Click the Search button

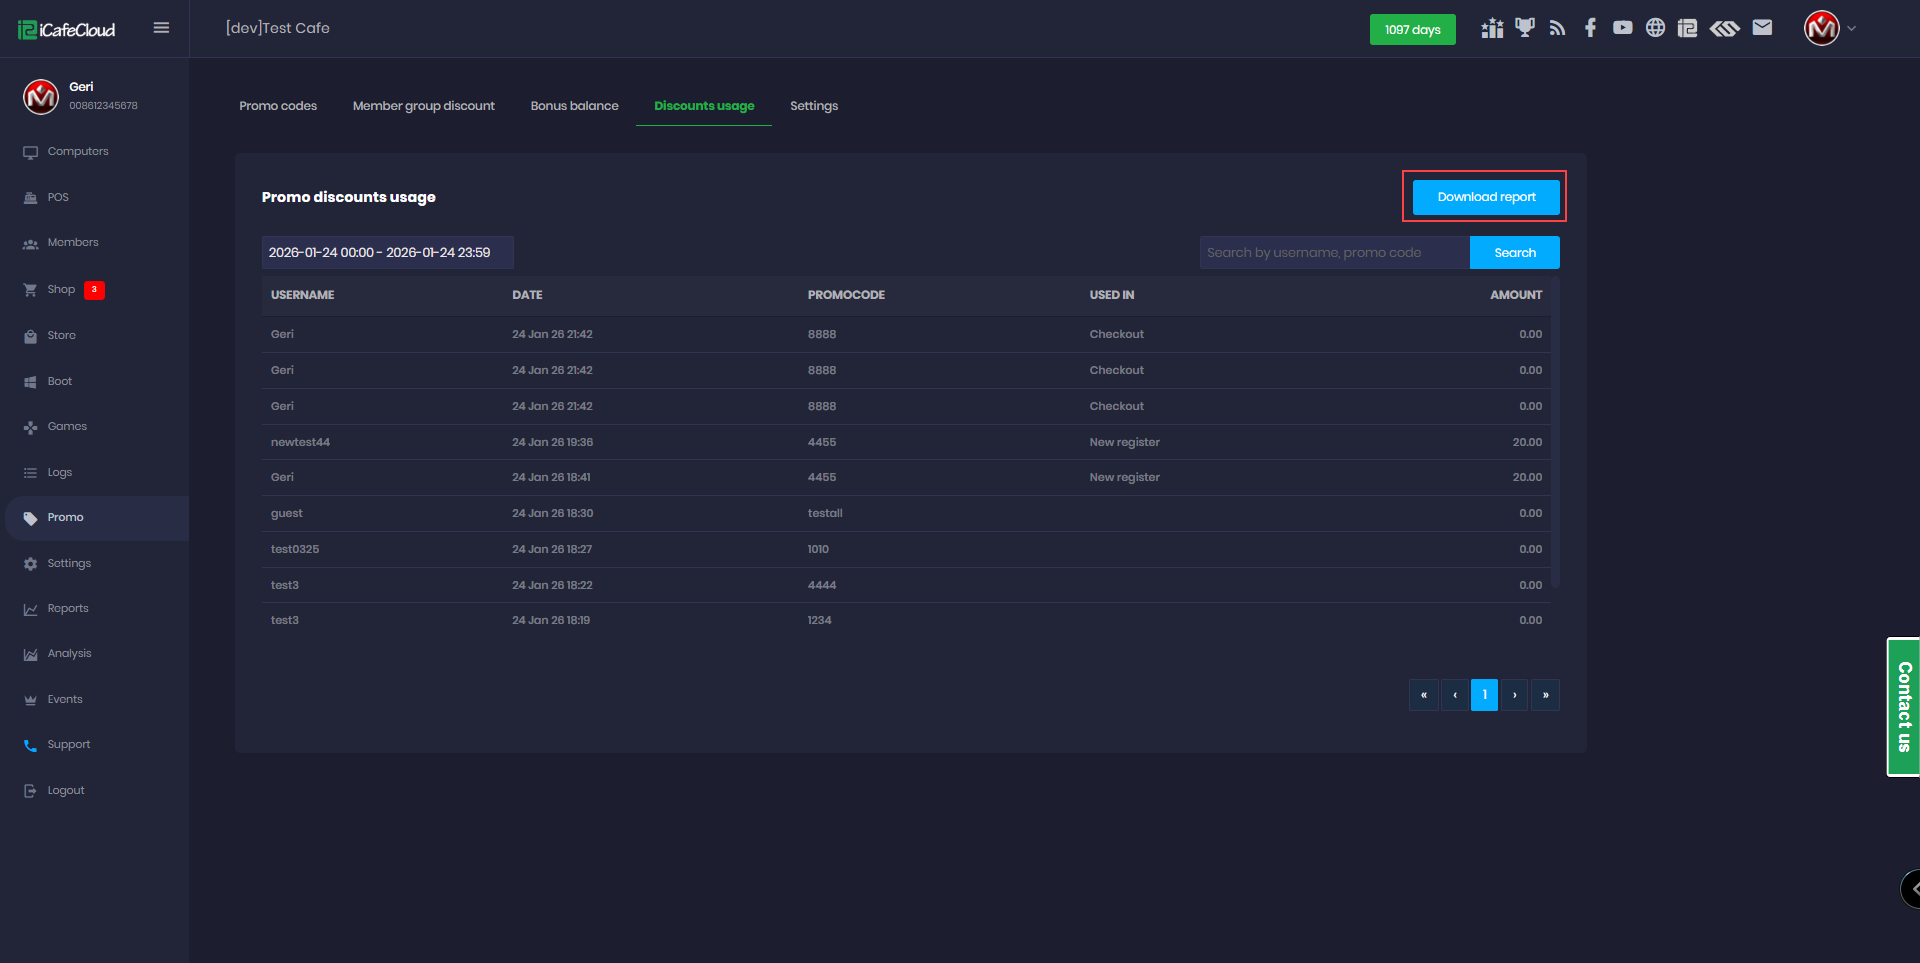1514,252
